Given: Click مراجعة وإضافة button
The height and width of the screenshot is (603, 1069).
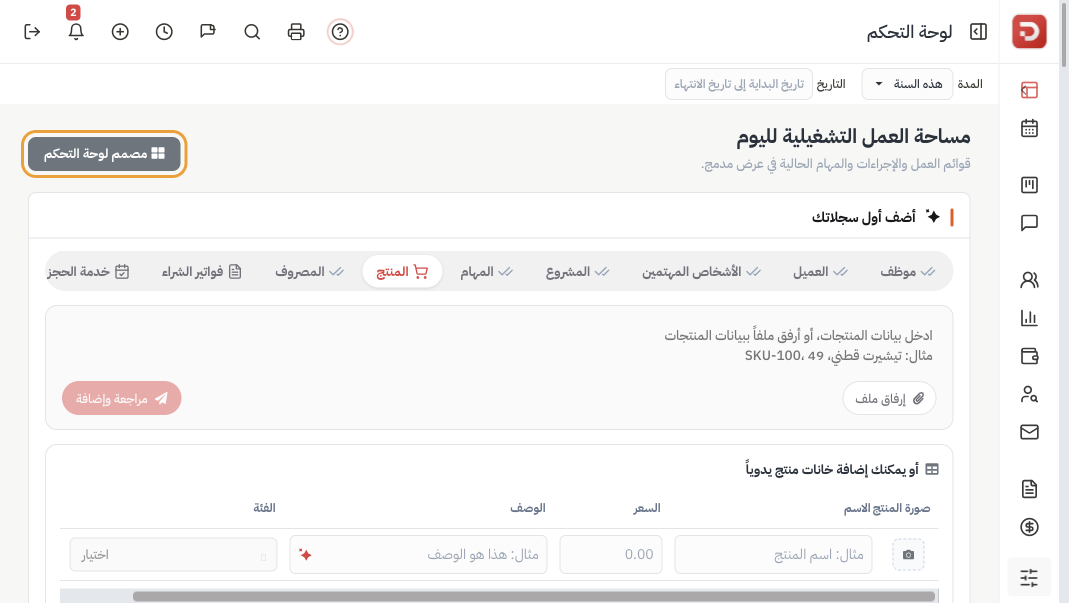Looking at the screenshot, I should pyautogui.click(x=121, y=398).
